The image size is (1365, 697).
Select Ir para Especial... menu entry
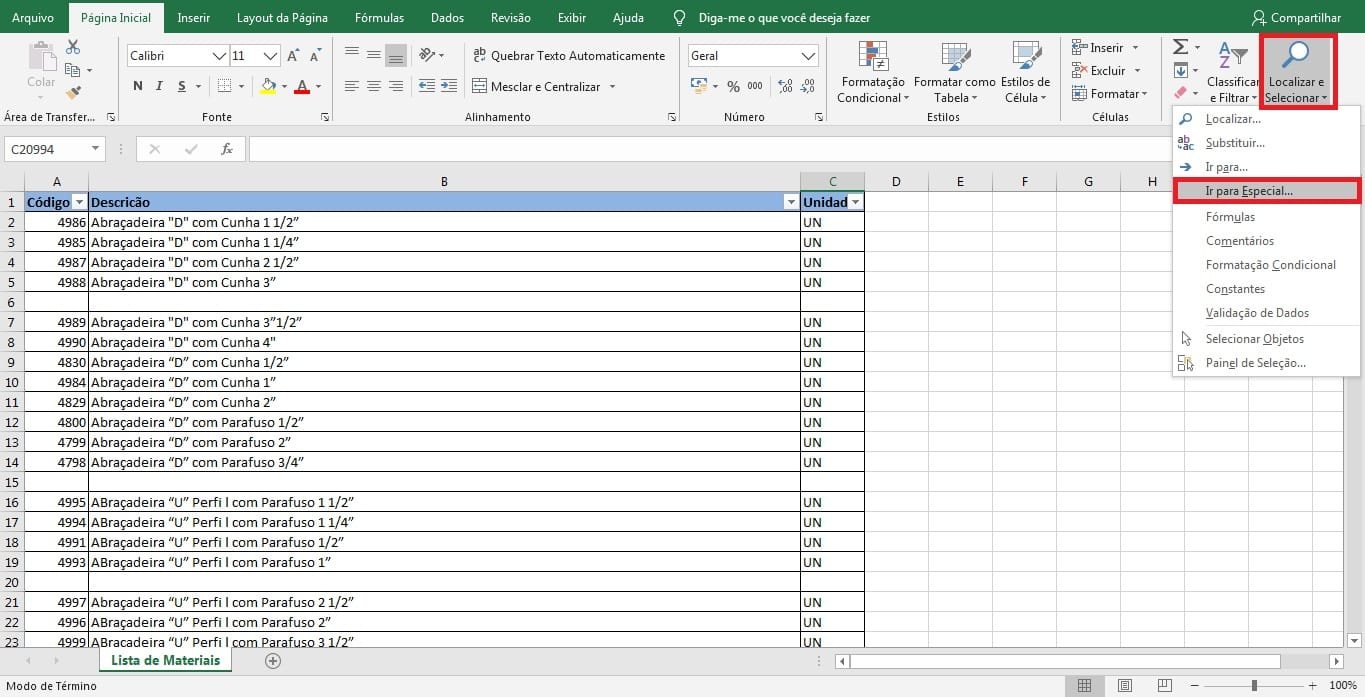tap(1266, 190)
